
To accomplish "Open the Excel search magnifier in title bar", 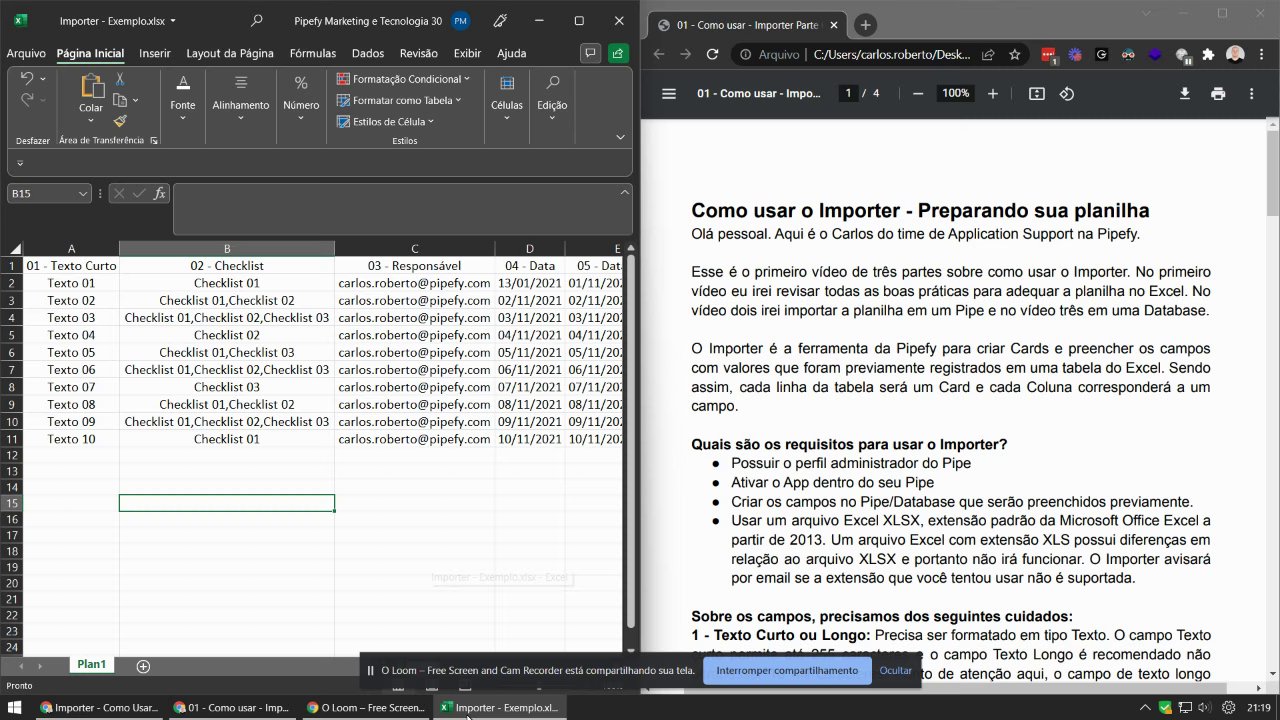I will pos(257,21).
